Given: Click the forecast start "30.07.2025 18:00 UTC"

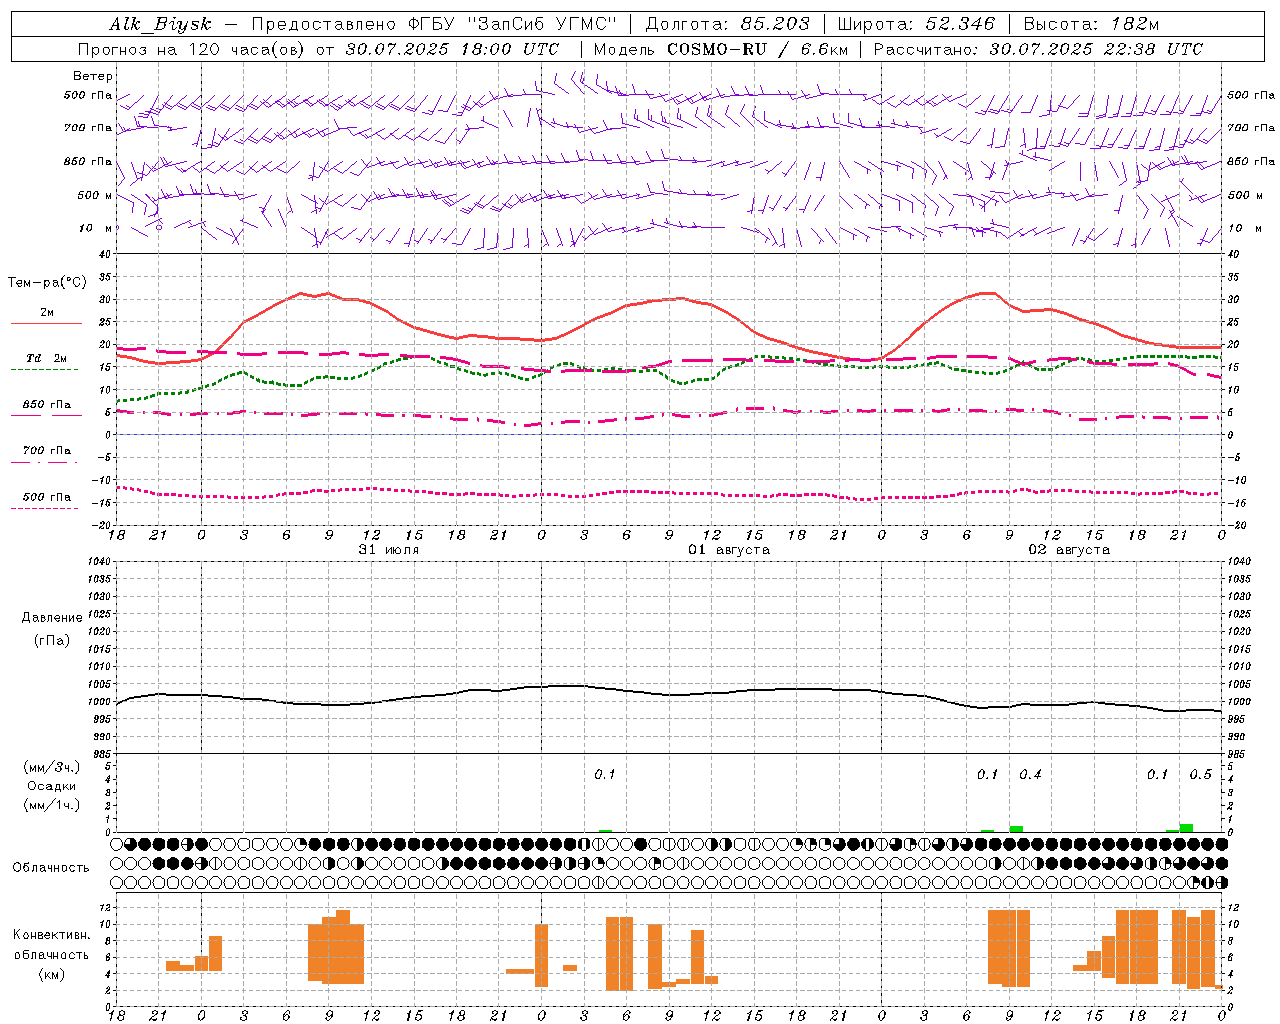Looking at the screenshot, I should pyautogui.click(x=452, y=49).
